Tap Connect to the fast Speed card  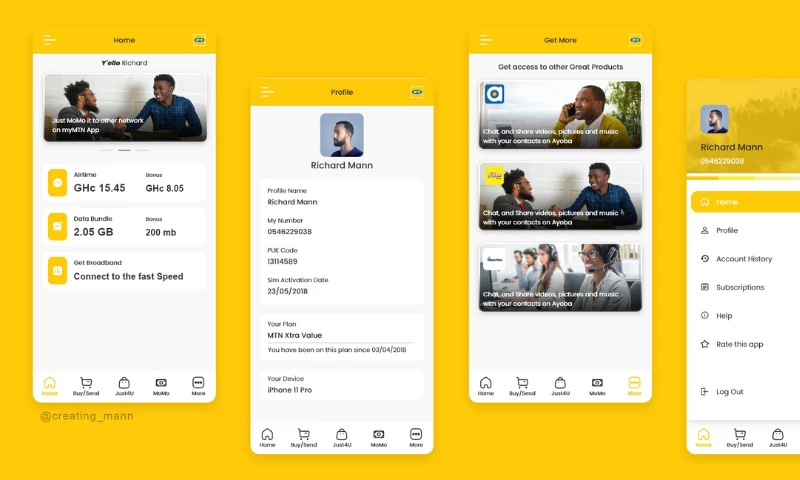124,270
